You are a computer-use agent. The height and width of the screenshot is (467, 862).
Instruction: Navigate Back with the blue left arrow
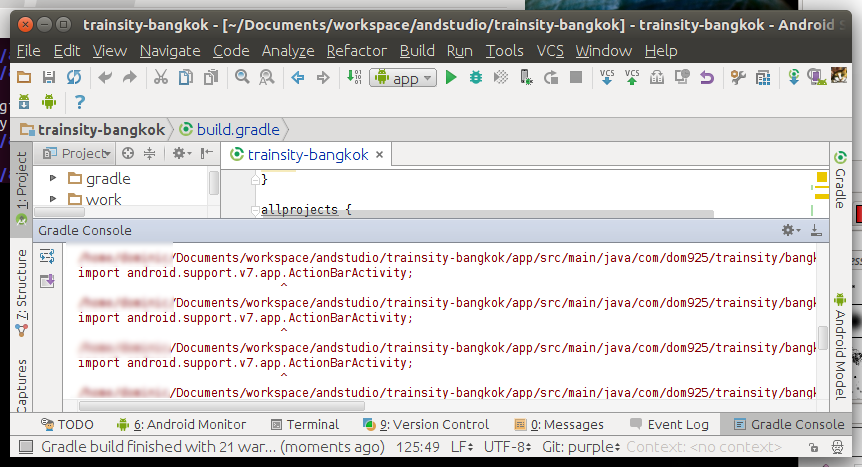(x=298, y=78)
